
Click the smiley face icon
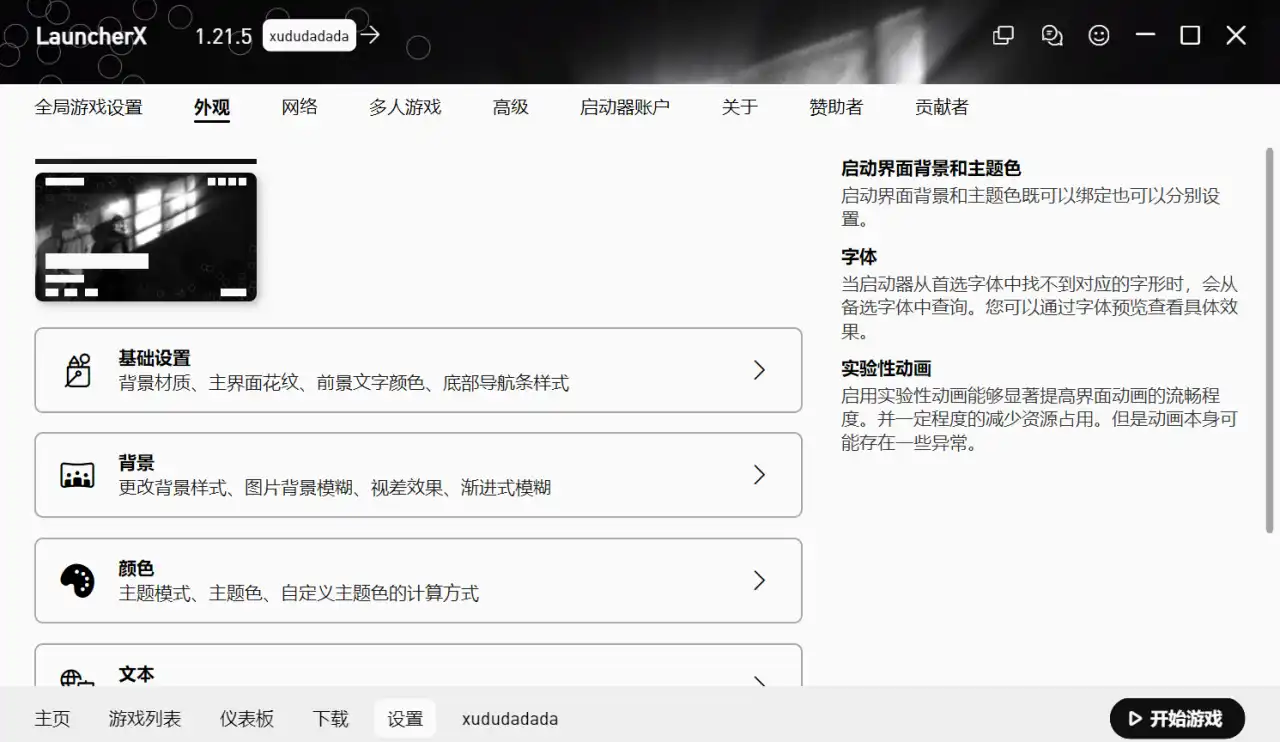tap(1099, 35)
